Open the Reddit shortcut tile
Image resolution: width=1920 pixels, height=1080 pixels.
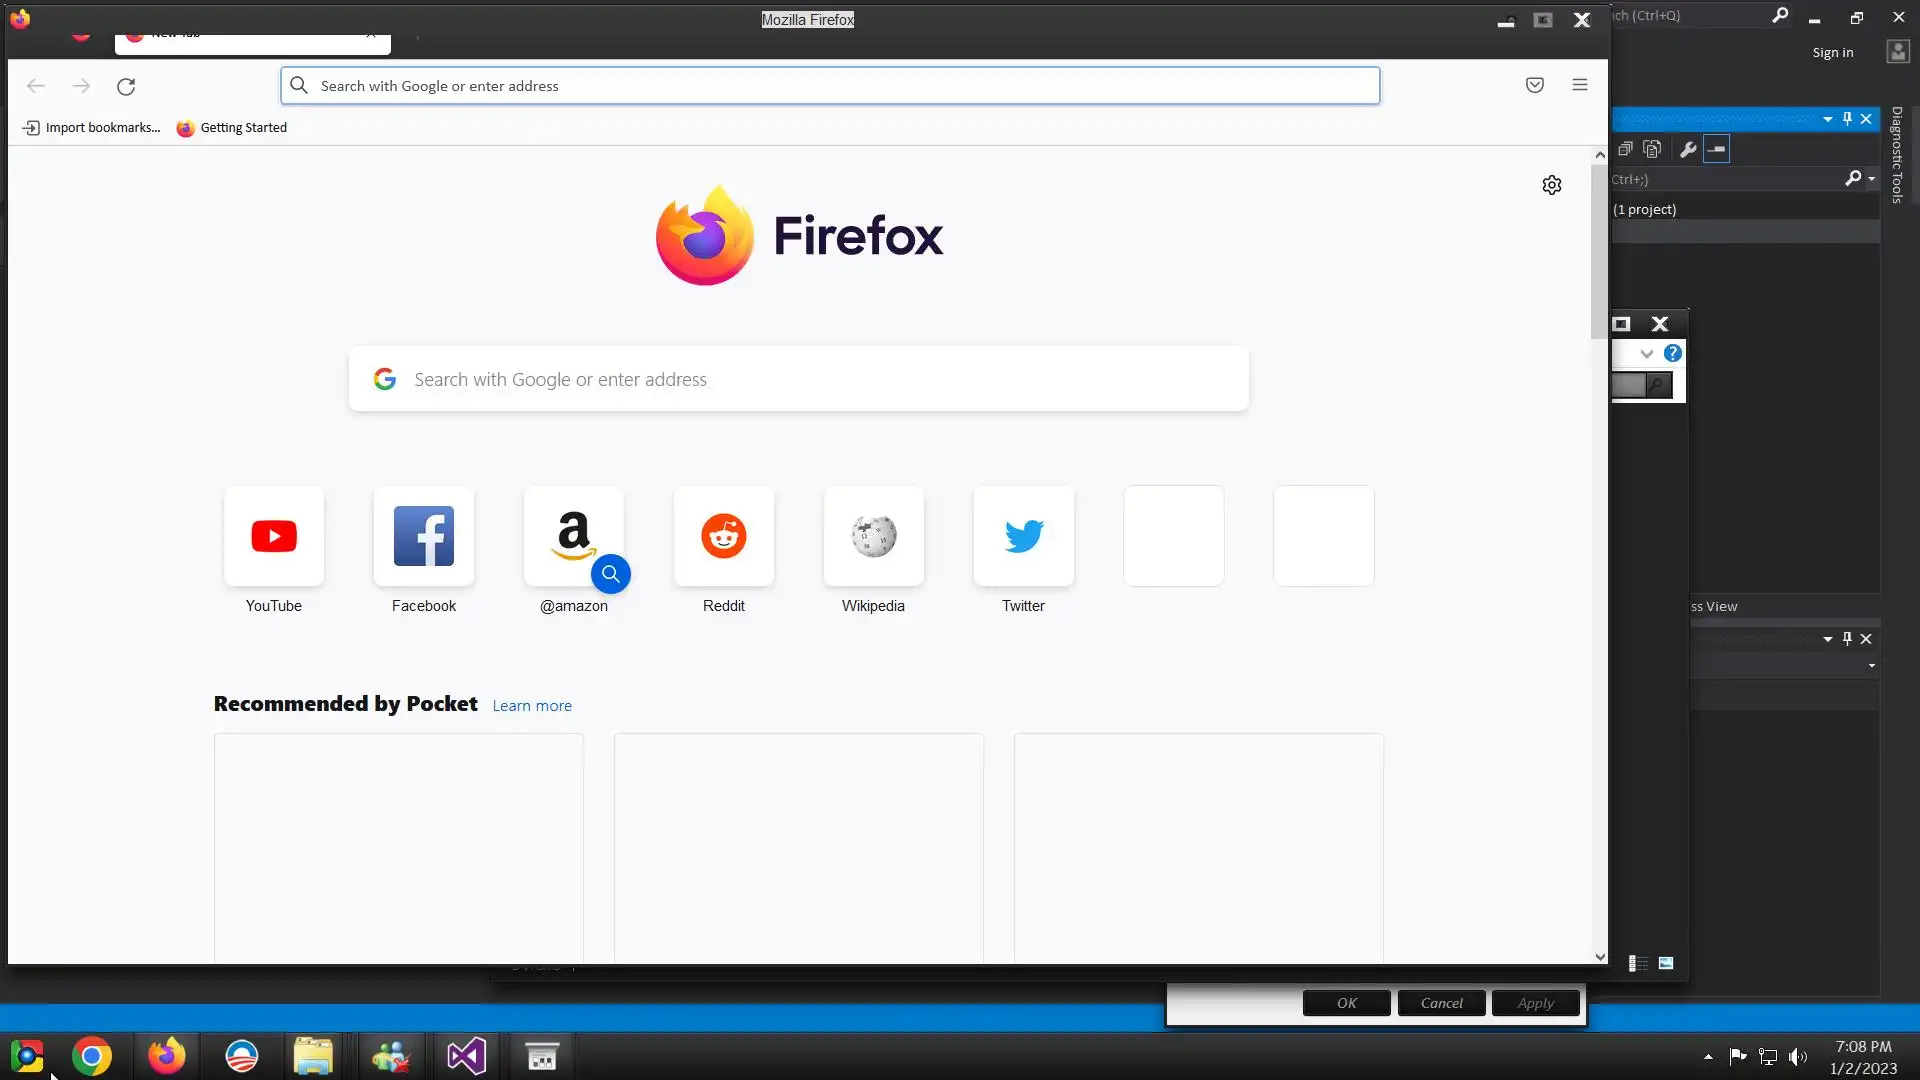(x=723, y=537)
